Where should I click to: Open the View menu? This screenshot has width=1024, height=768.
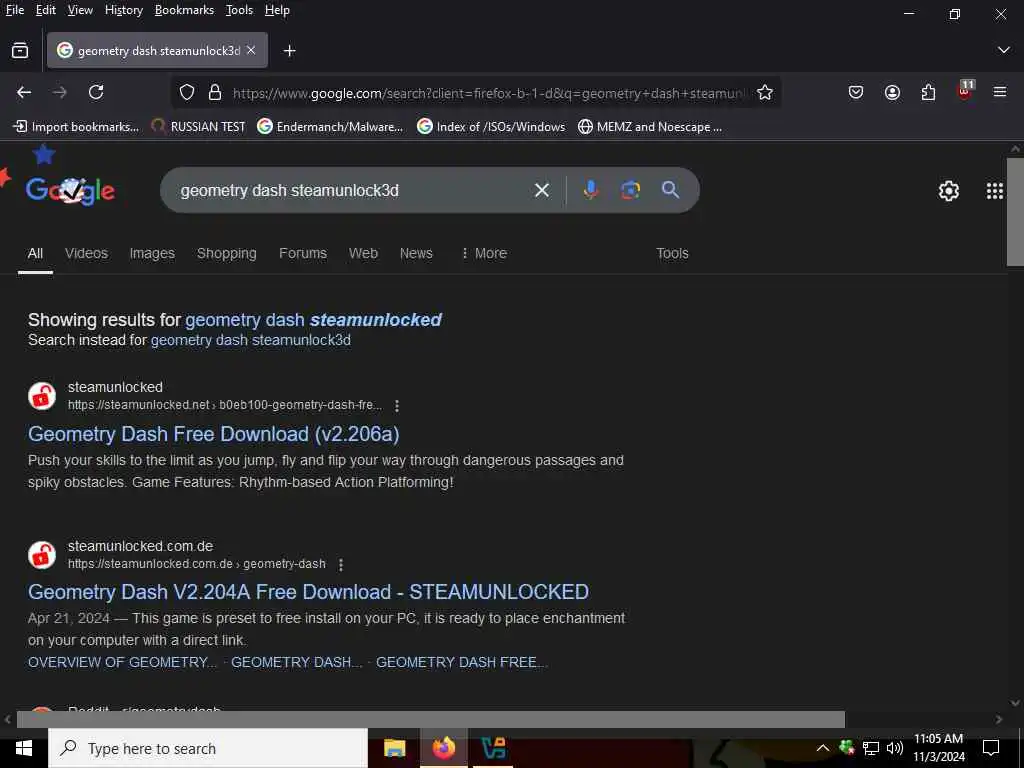point(80,10)
